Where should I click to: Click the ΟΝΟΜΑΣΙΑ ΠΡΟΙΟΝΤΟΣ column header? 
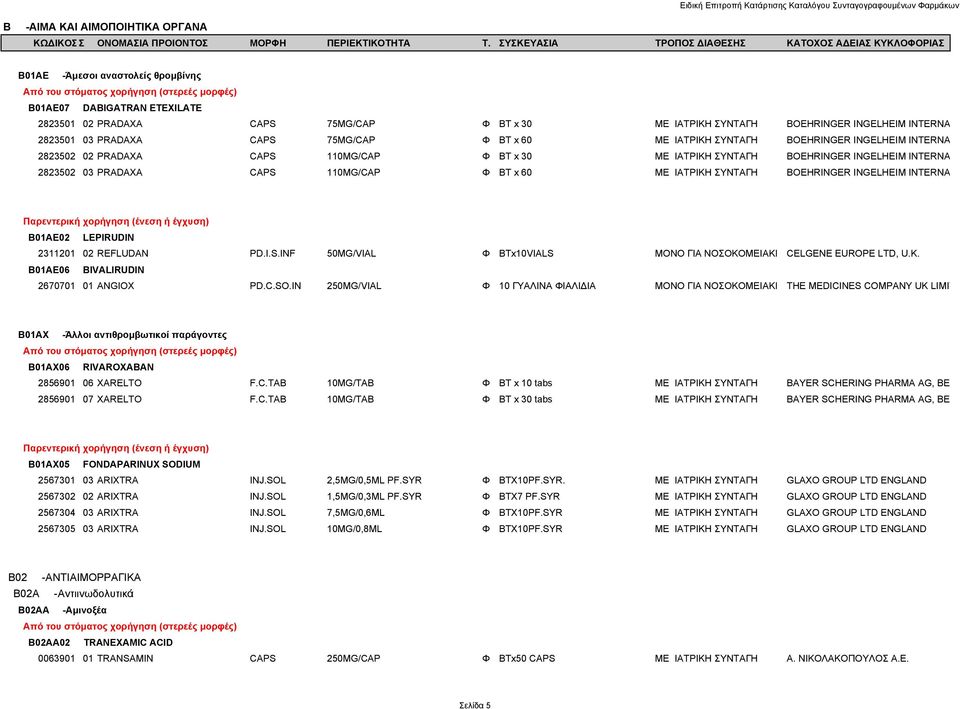[x=152, y=43]
